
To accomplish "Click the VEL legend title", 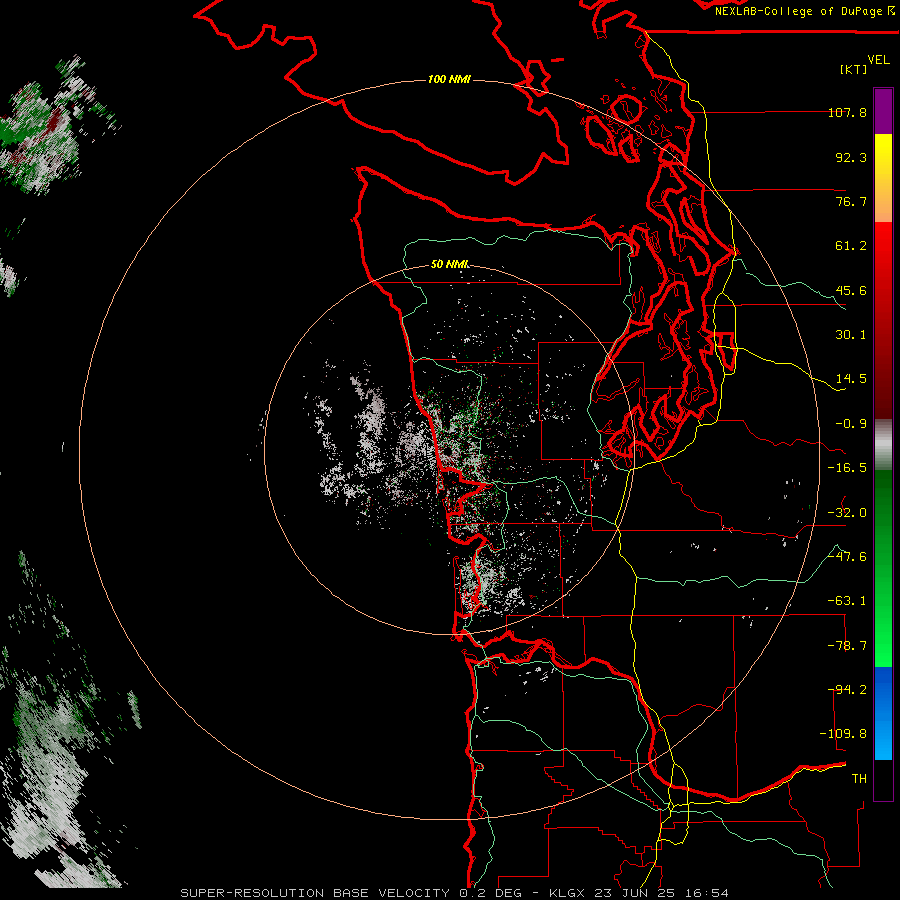I will coord(879,60).
